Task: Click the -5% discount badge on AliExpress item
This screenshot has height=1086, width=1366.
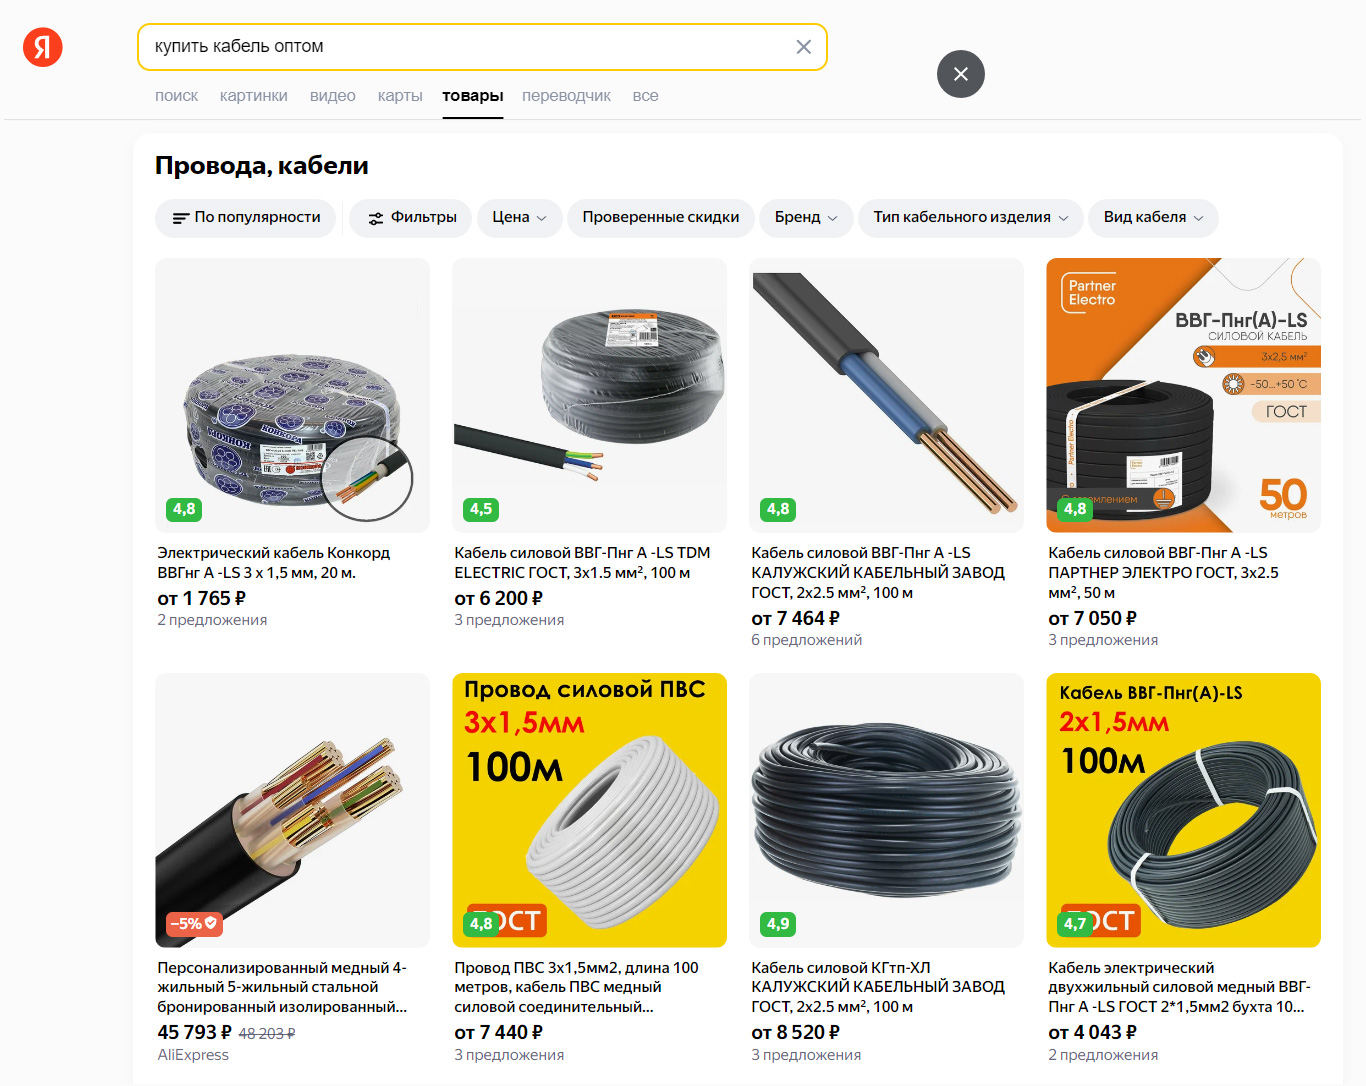Action: pos(194,924)
